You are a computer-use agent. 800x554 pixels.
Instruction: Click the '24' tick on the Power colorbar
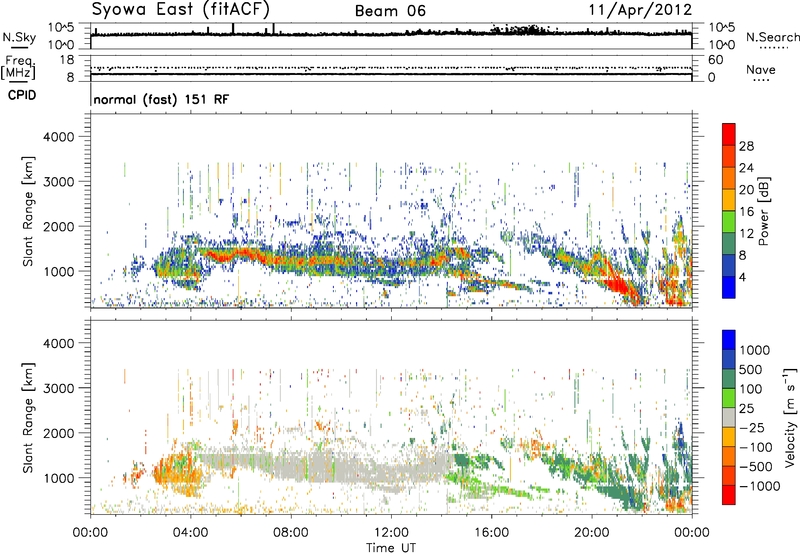746,168
